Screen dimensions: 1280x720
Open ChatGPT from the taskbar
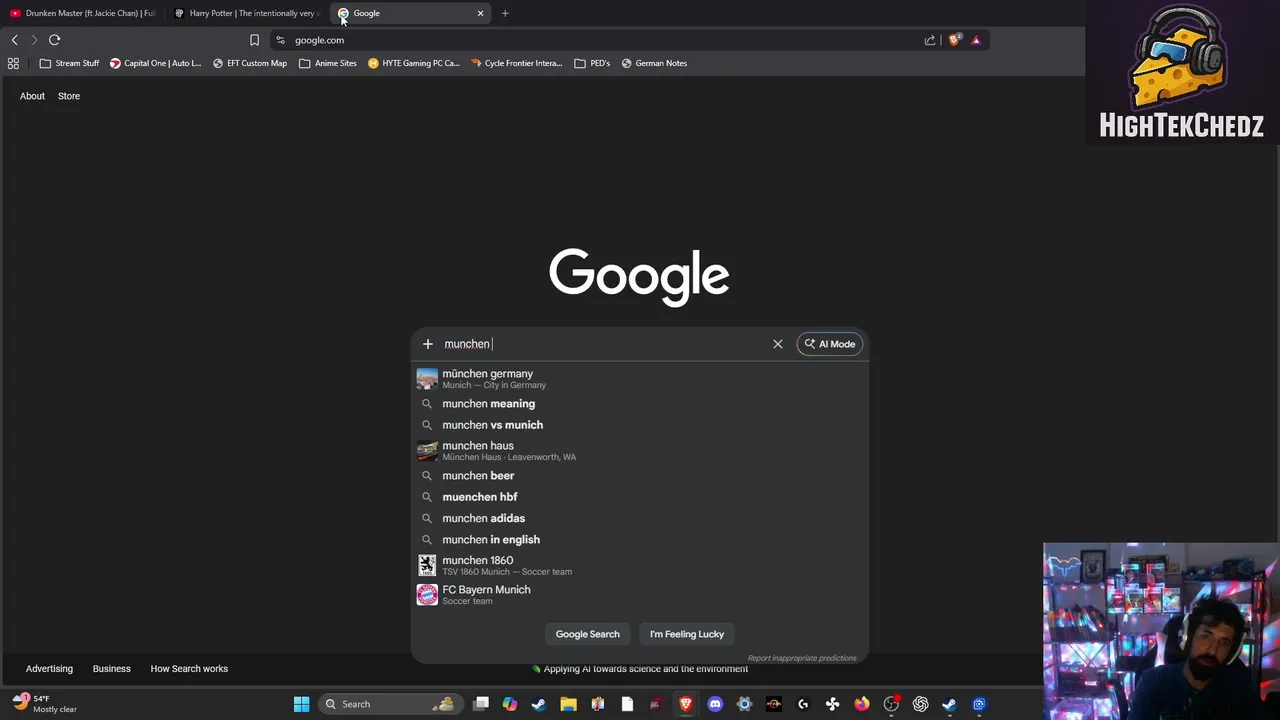[920, 704]
